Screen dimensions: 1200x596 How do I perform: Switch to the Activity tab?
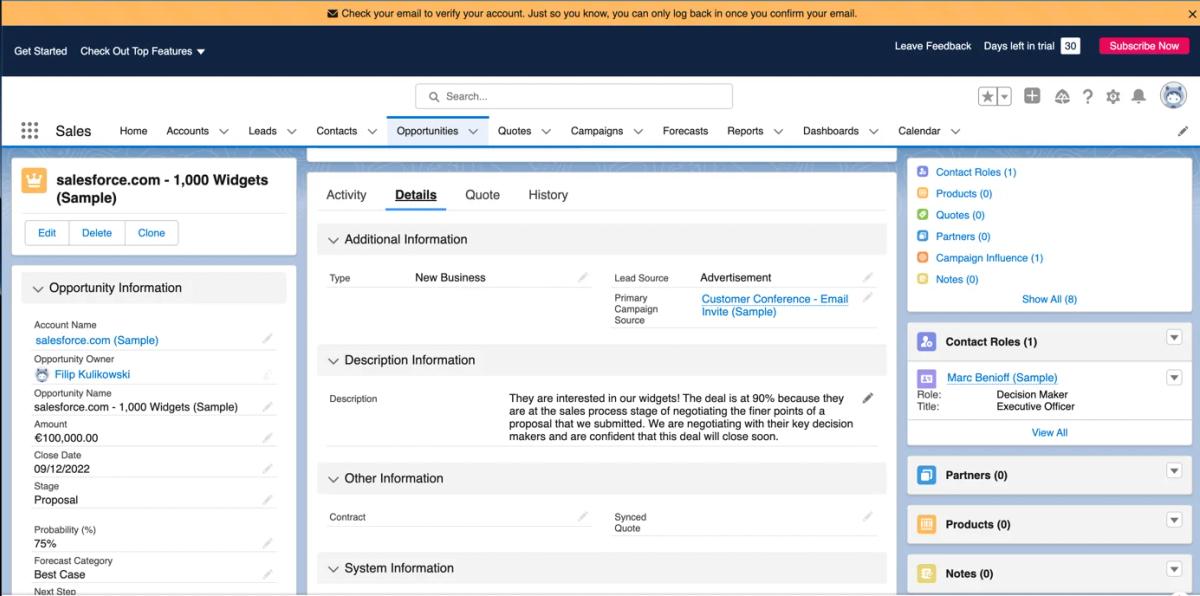(x=346, y=195)
